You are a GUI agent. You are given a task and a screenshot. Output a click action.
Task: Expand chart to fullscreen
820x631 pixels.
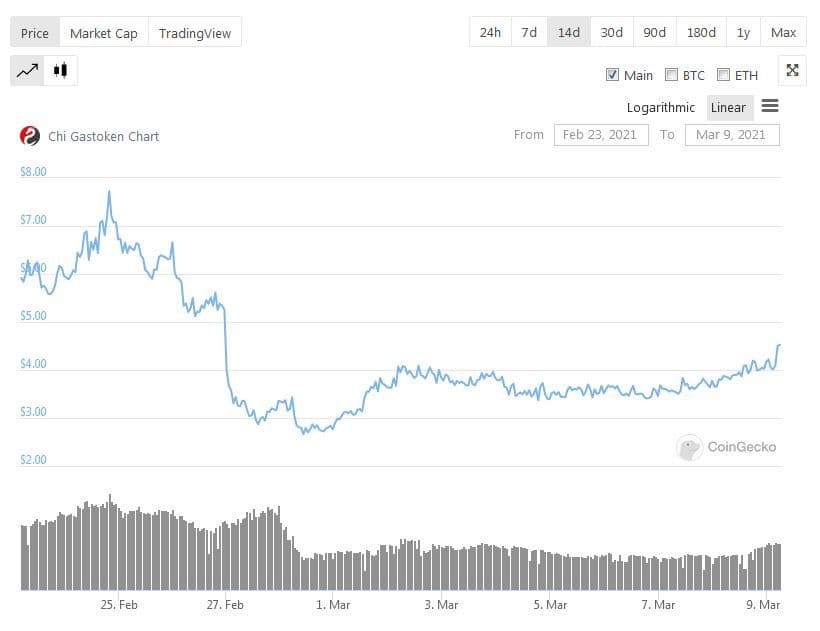pyautogui.click(x=792, y=70)
